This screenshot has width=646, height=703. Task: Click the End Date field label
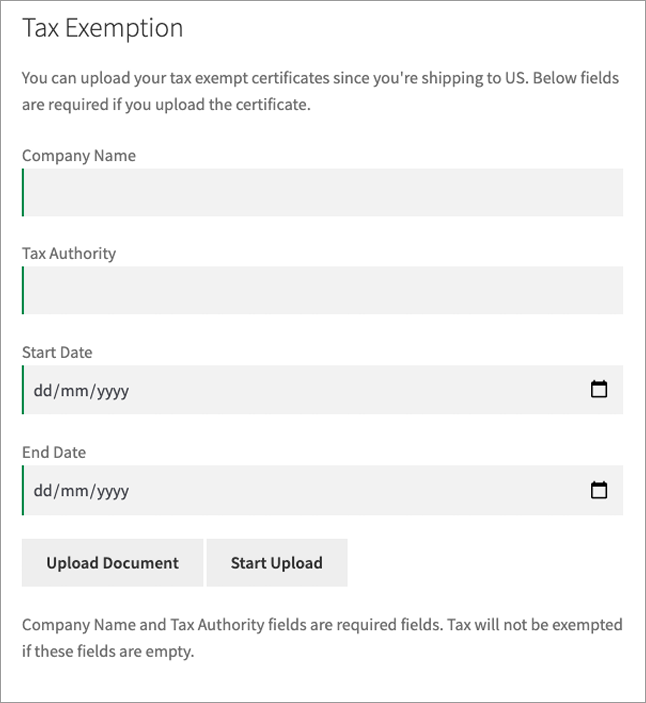pos(54,452)
